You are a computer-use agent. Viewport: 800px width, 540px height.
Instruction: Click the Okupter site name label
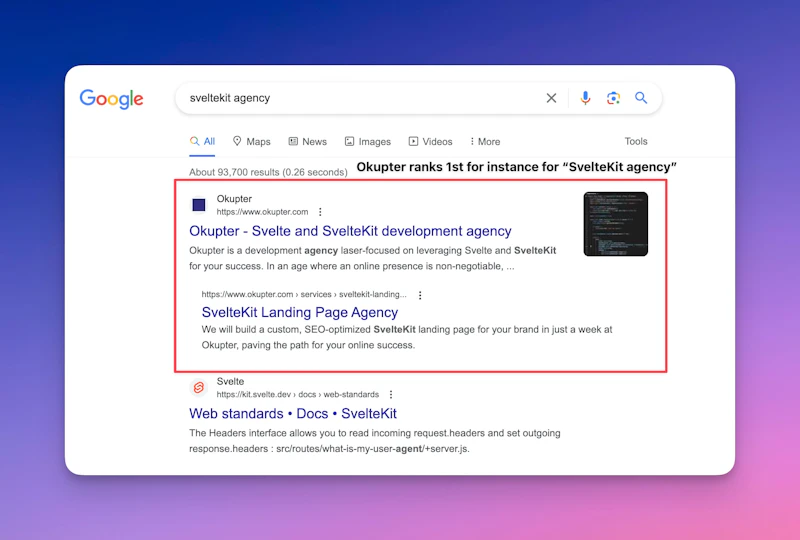[234, 199]
